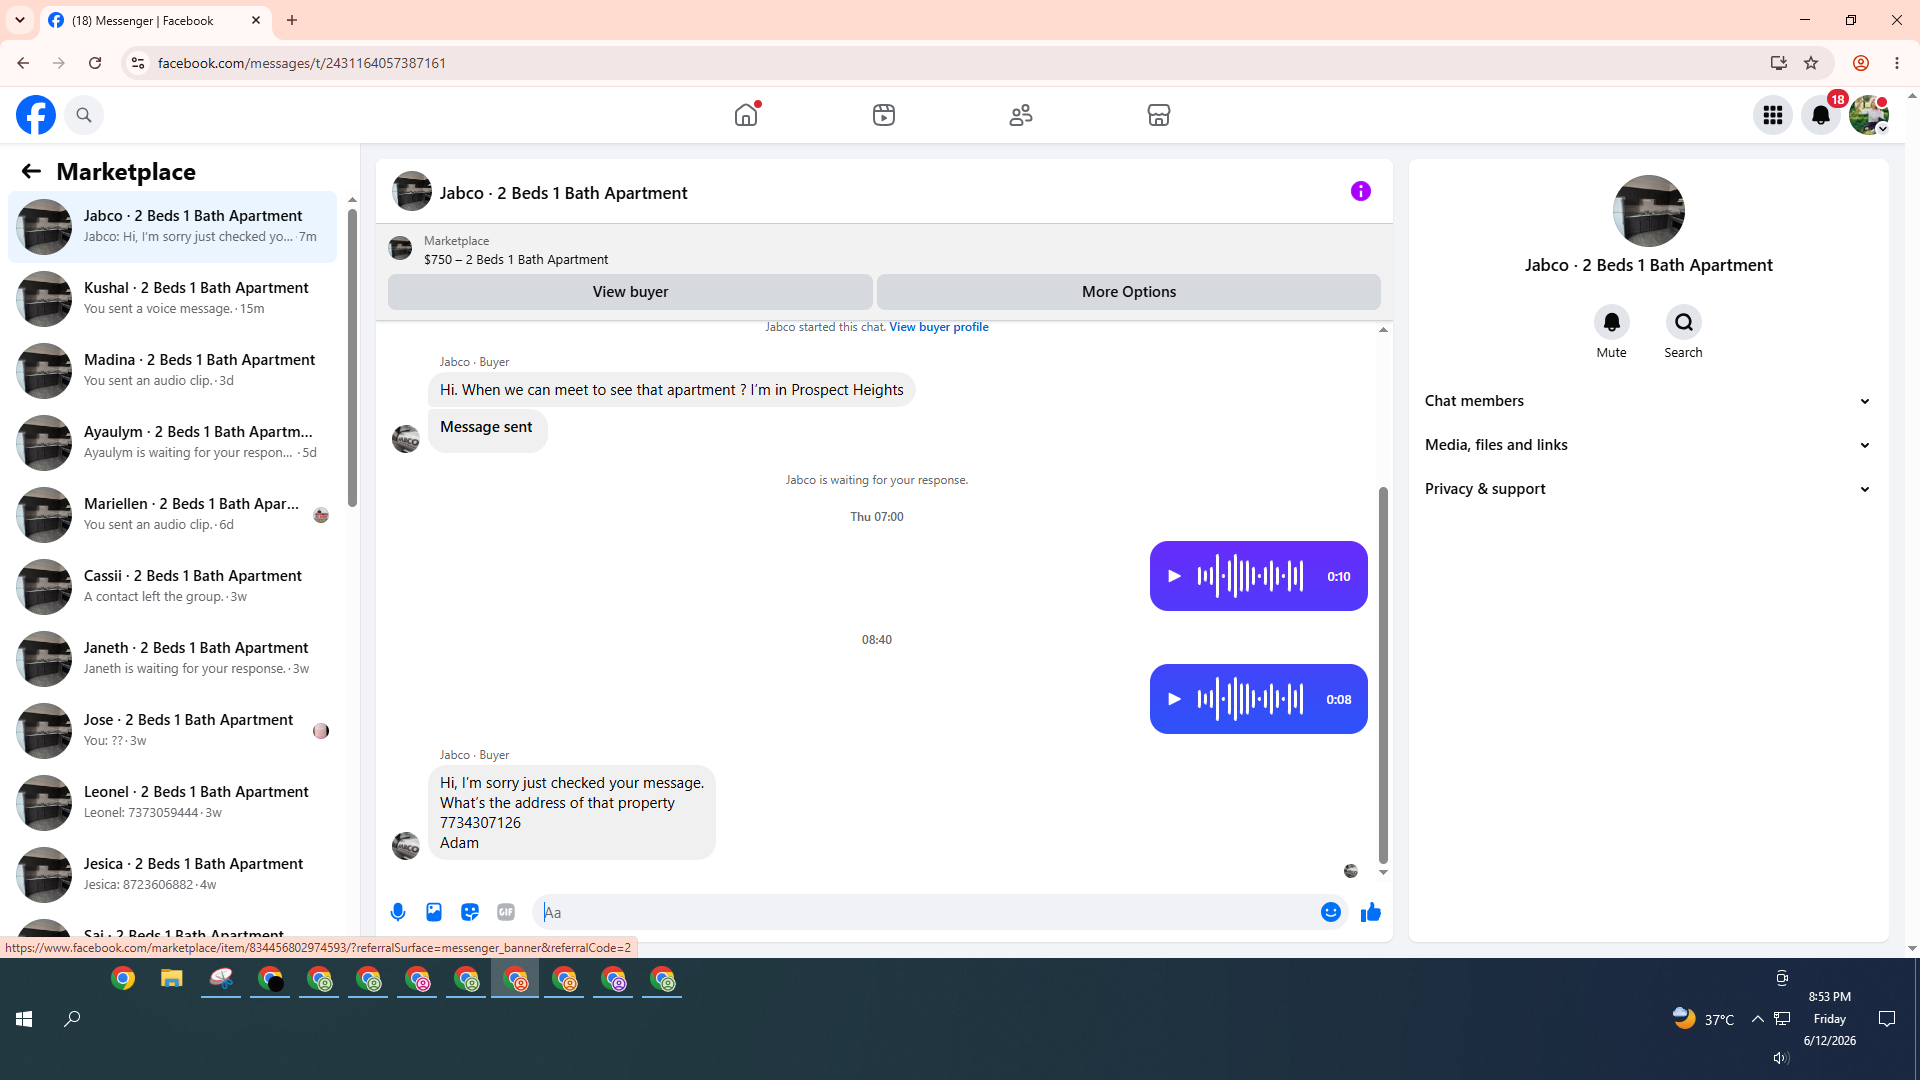1920x1080 pixels.
Task: Open Windows notification center
Action: pos(1887,1019)
